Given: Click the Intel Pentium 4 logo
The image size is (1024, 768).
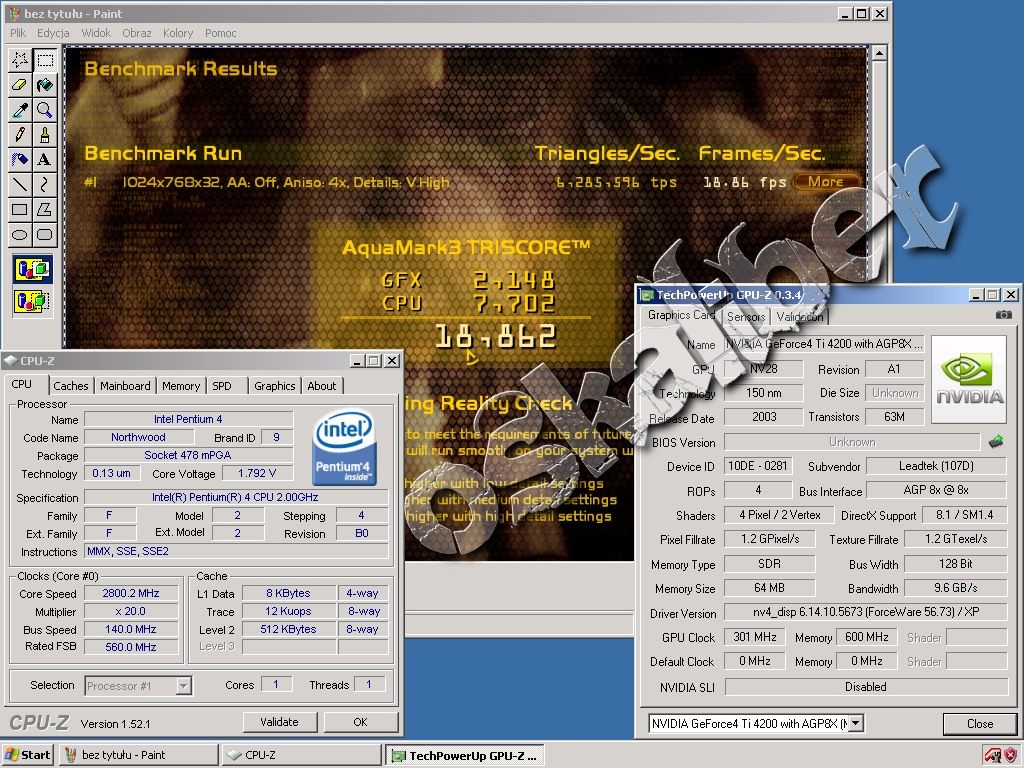Looking at the screenshot, I should [x=344, y=447].
